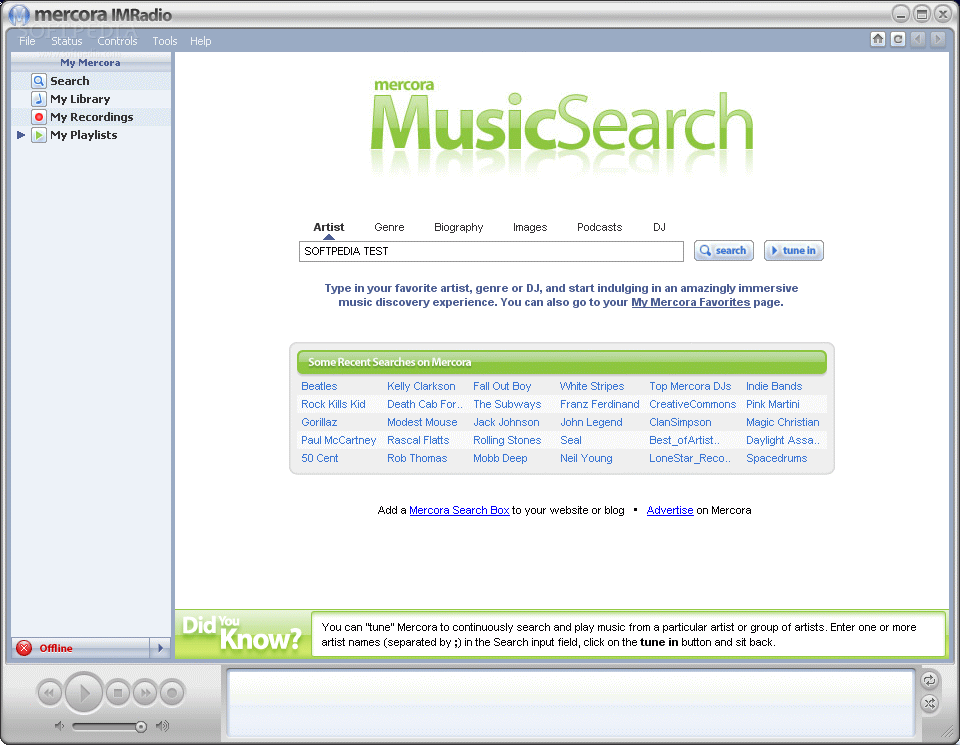The width and height of the screenshot is (960, 745).
Task: Click the loud volume speaker icon
Action: tap(162, 726)
